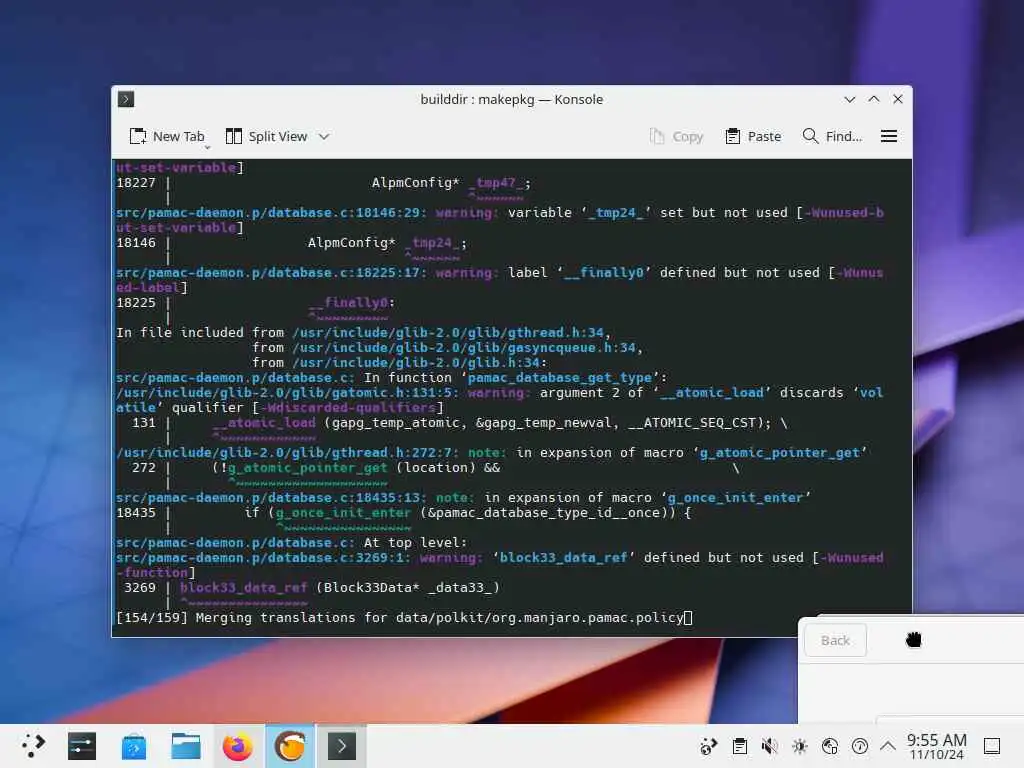1024x768 pixels.
Task: Open the clock showing 9:55 AM
Action: pos(936,746)
